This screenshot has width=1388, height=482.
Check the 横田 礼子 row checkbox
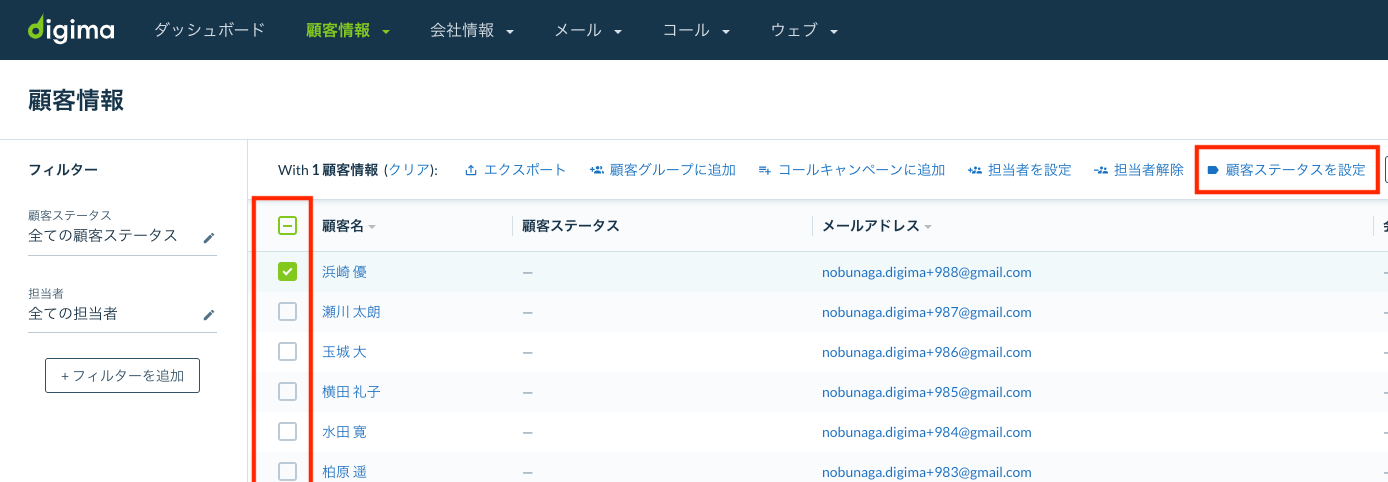tap(287, 391)
